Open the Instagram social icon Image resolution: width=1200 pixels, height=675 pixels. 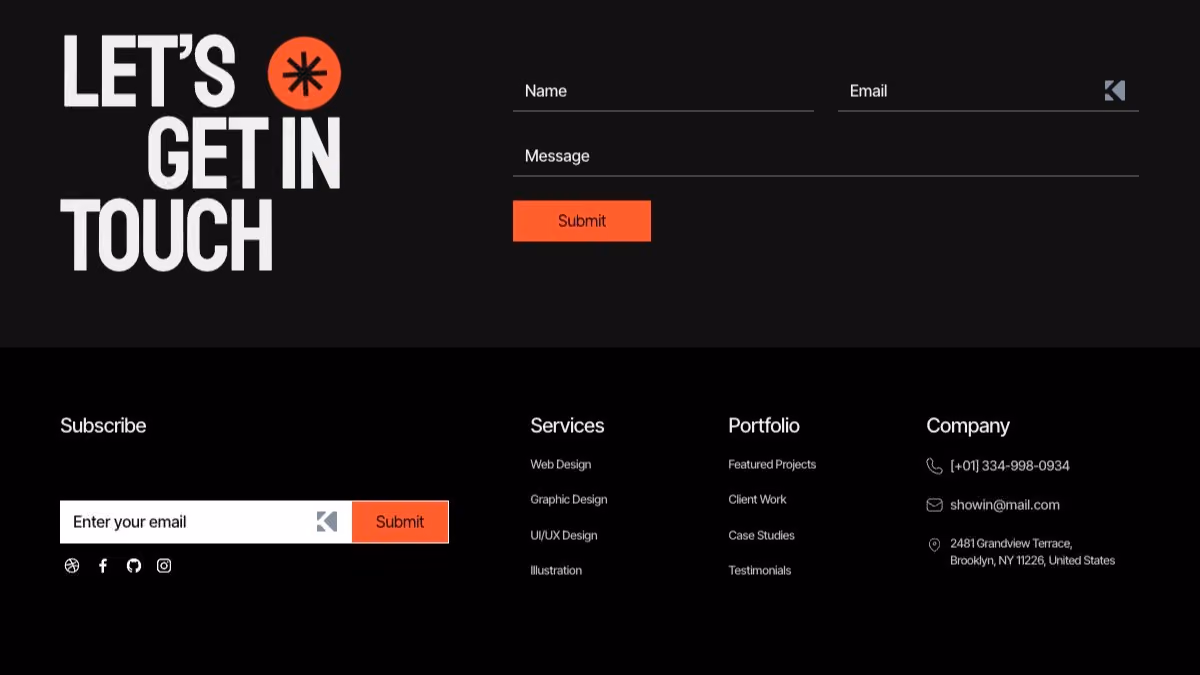[x=164, y=566]
